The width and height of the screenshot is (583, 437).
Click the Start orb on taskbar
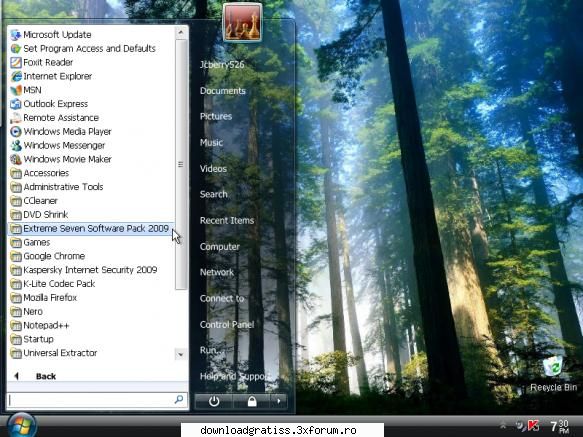[21, 425]
